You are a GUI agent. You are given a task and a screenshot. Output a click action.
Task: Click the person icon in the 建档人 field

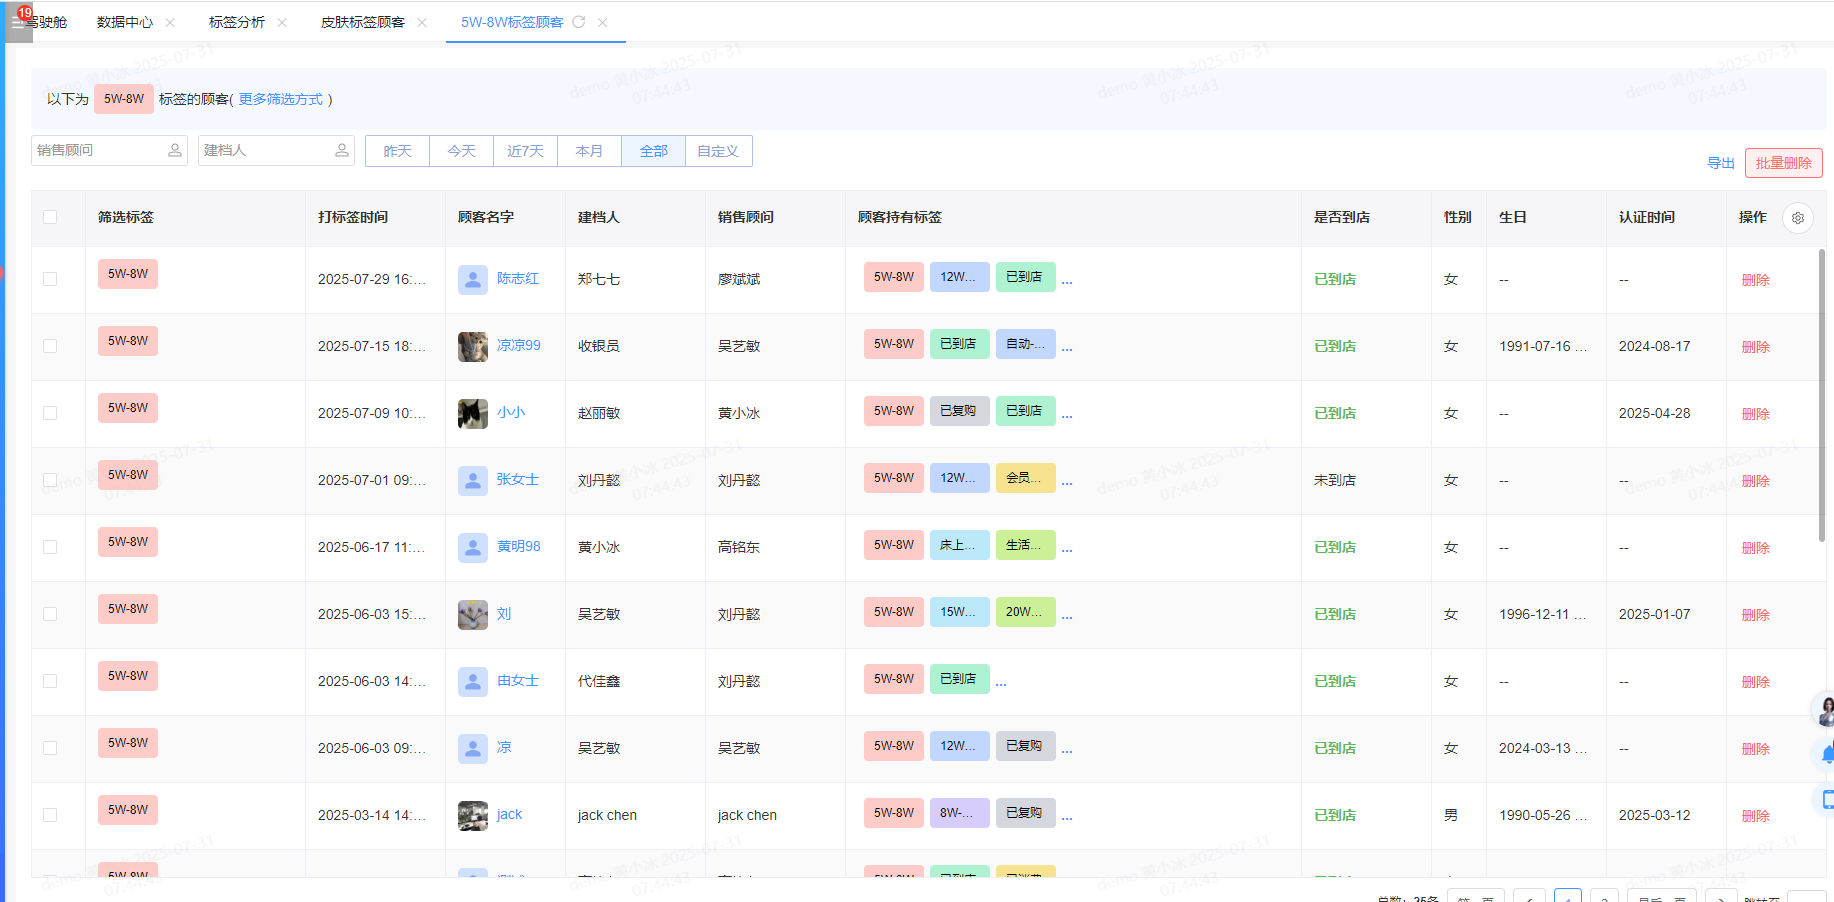pos(343,150)
